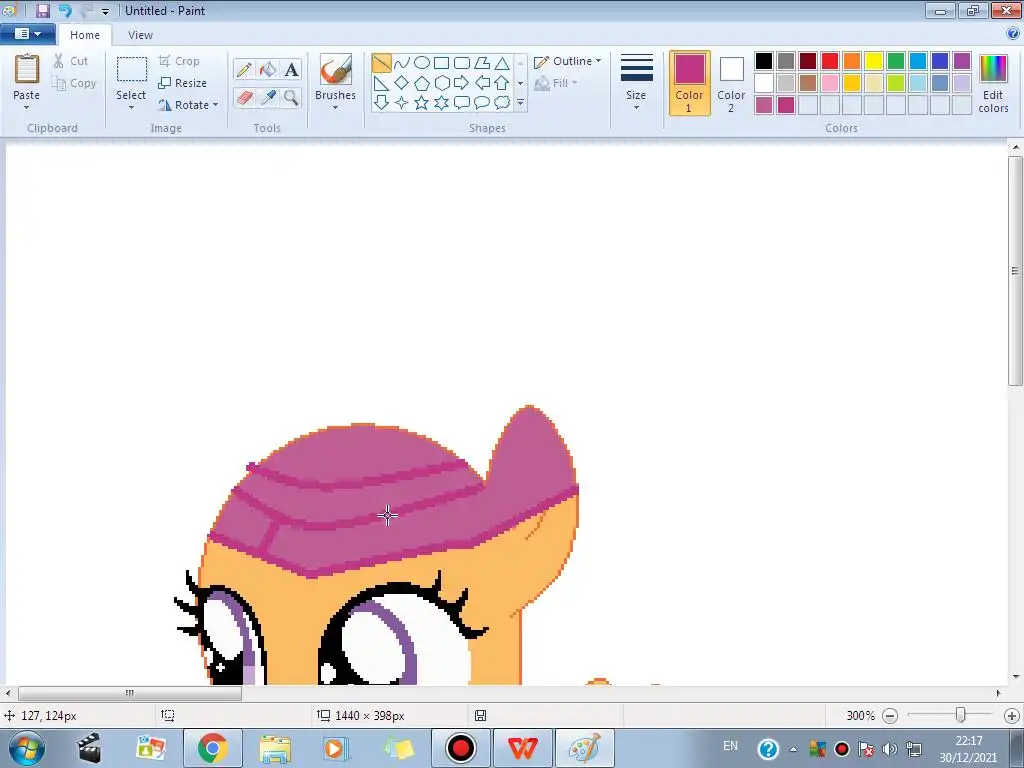This screenshot has height=768, width=1024.
Task: Pick the yellow color swatch
Action: pos(874,61)
